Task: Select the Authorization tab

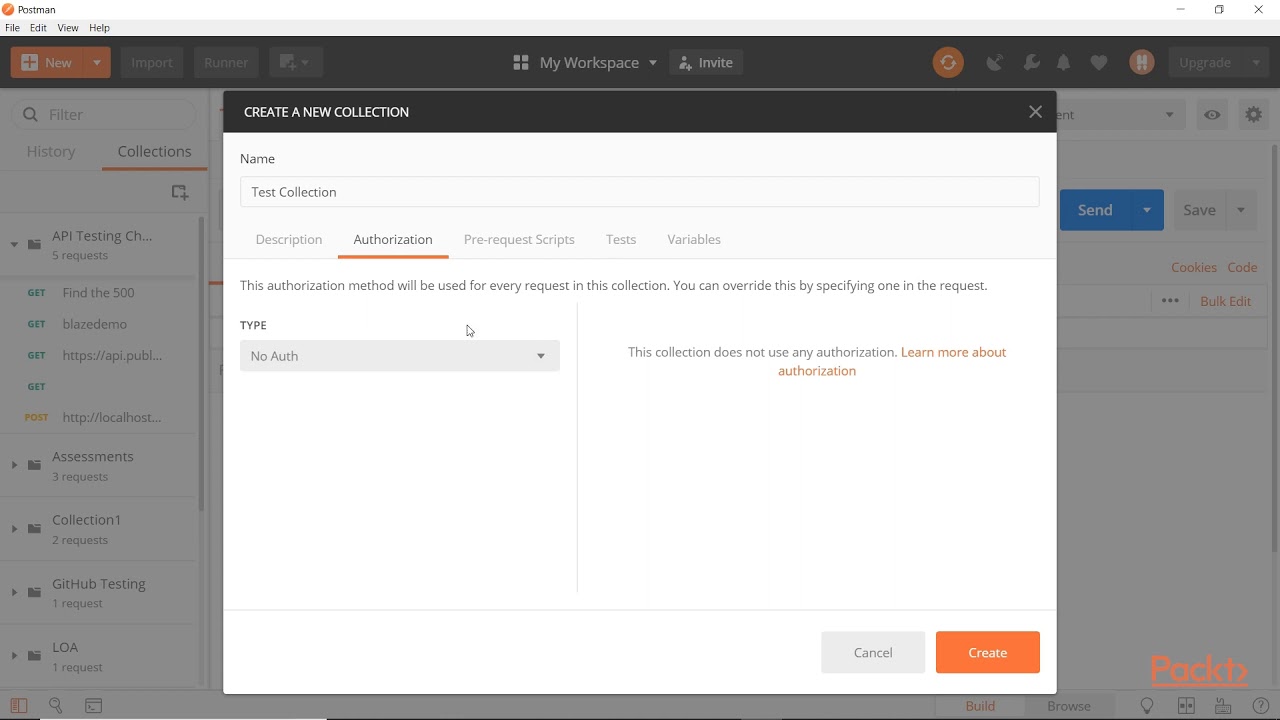Action: pyautogui.click(x=393, y=240)
